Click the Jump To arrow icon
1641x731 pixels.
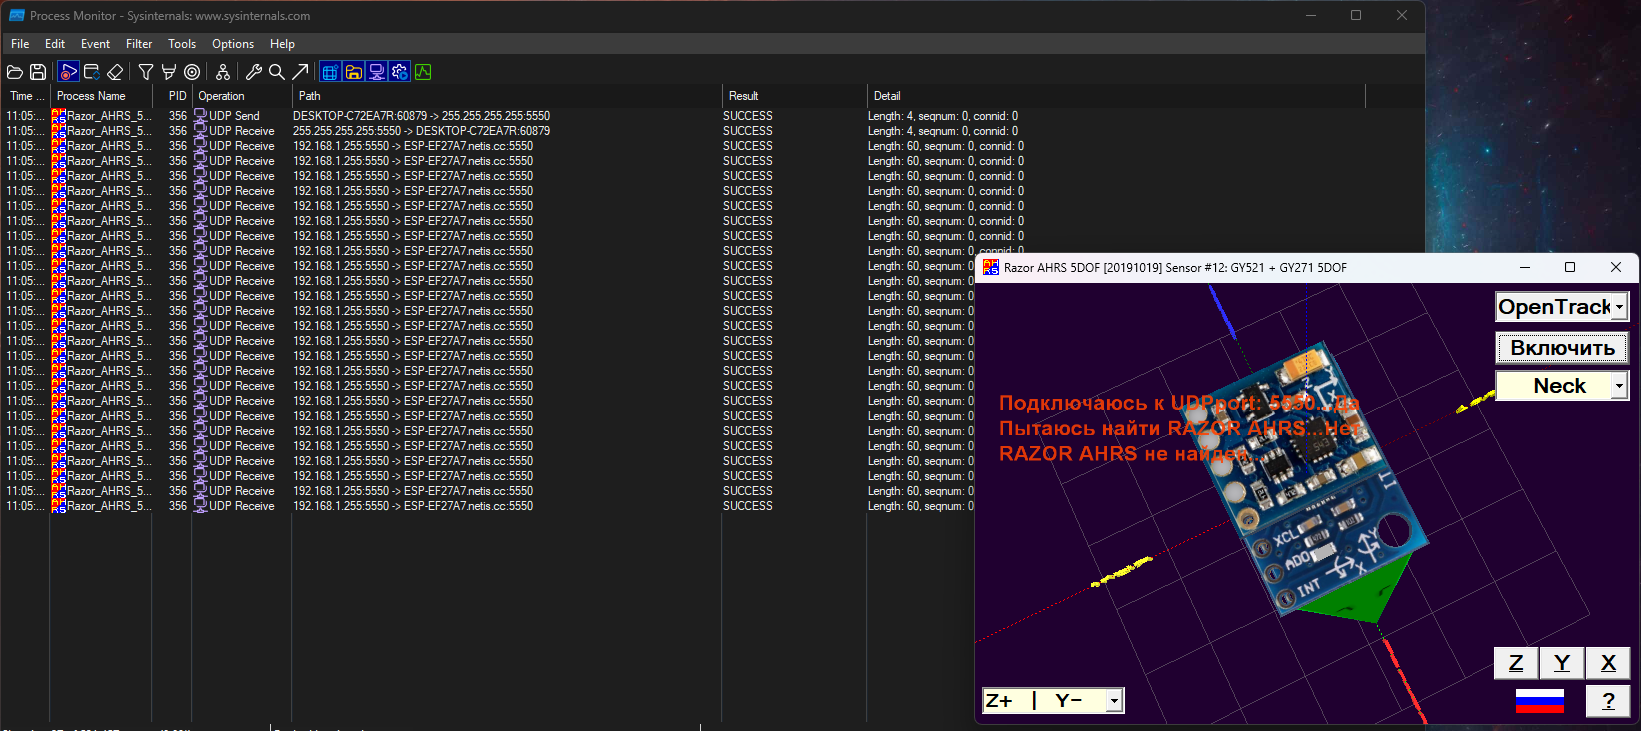pos(300,72)
